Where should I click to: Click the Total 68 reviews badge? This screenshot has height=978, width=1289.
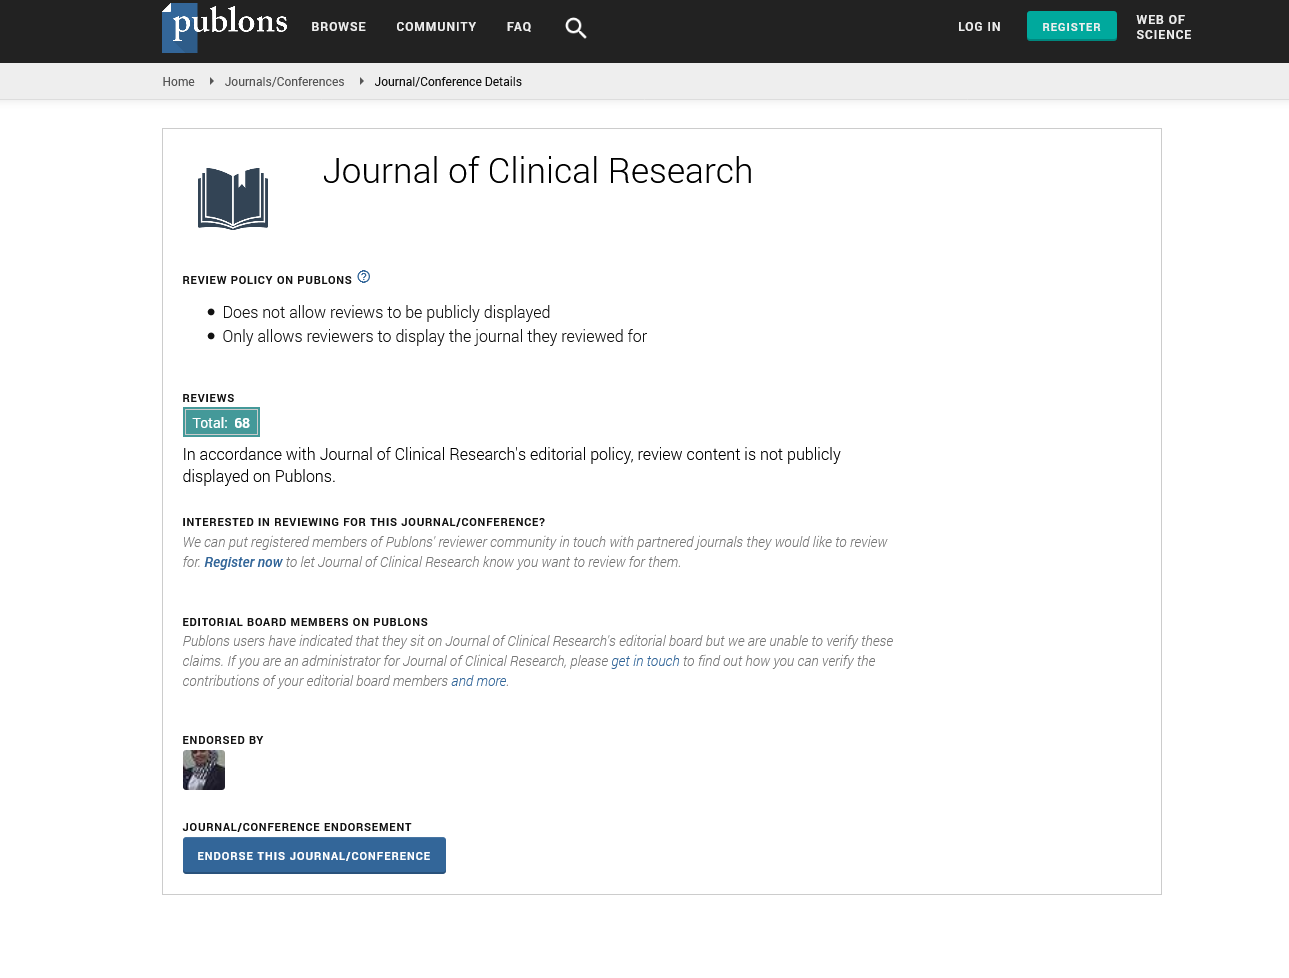[221, 423]
